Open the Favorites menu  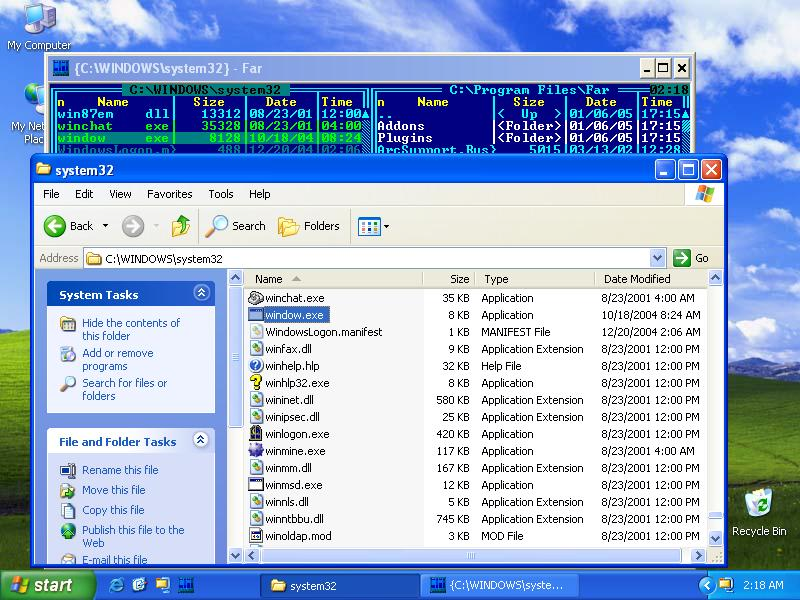point(169,194)
